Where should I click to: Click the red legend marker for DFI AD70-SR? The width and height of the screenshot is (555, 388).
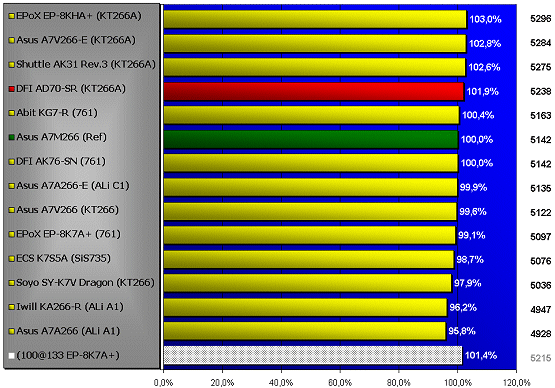[x=12, y=89]
